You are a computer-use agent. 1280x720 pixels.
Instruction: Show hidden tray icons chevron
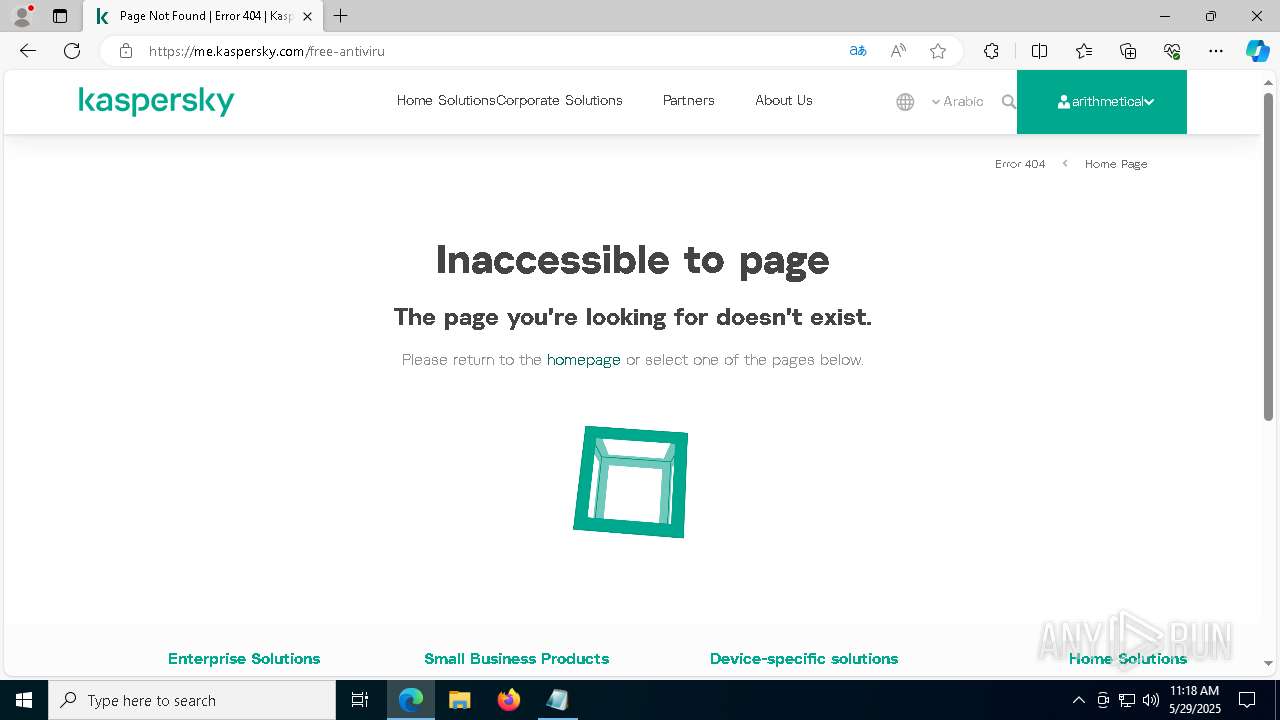click(x=1078, y=700)
